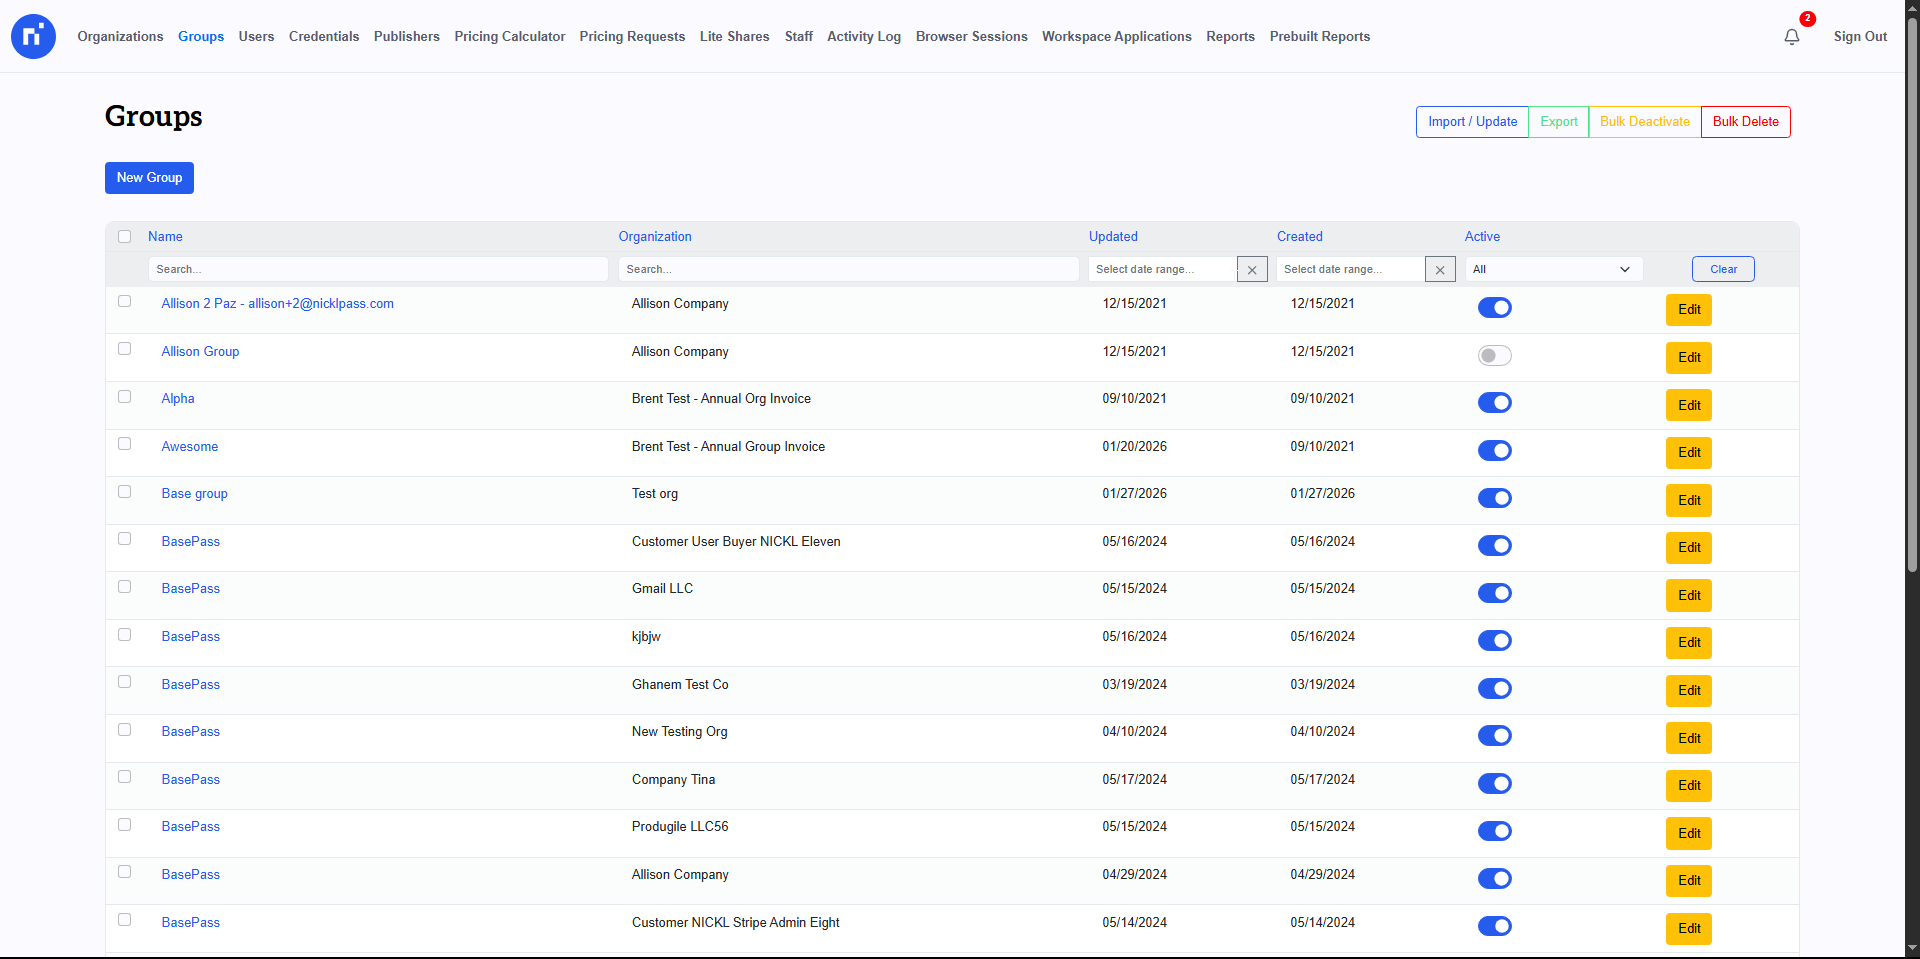Type in the Name search field
Image resolution: width=1920 pixels, height=959 pixels.
[x=377, y=270]
